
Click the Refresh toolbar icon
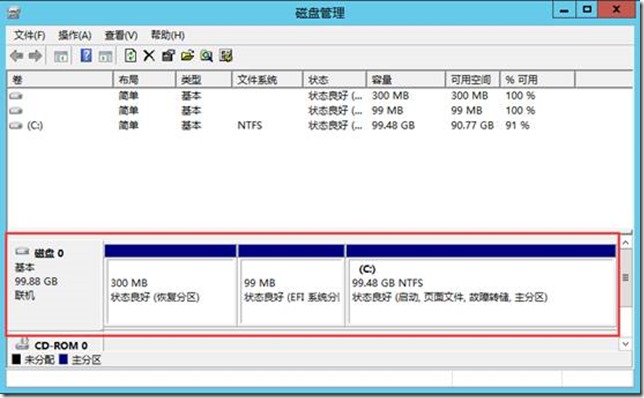[130, 55]
